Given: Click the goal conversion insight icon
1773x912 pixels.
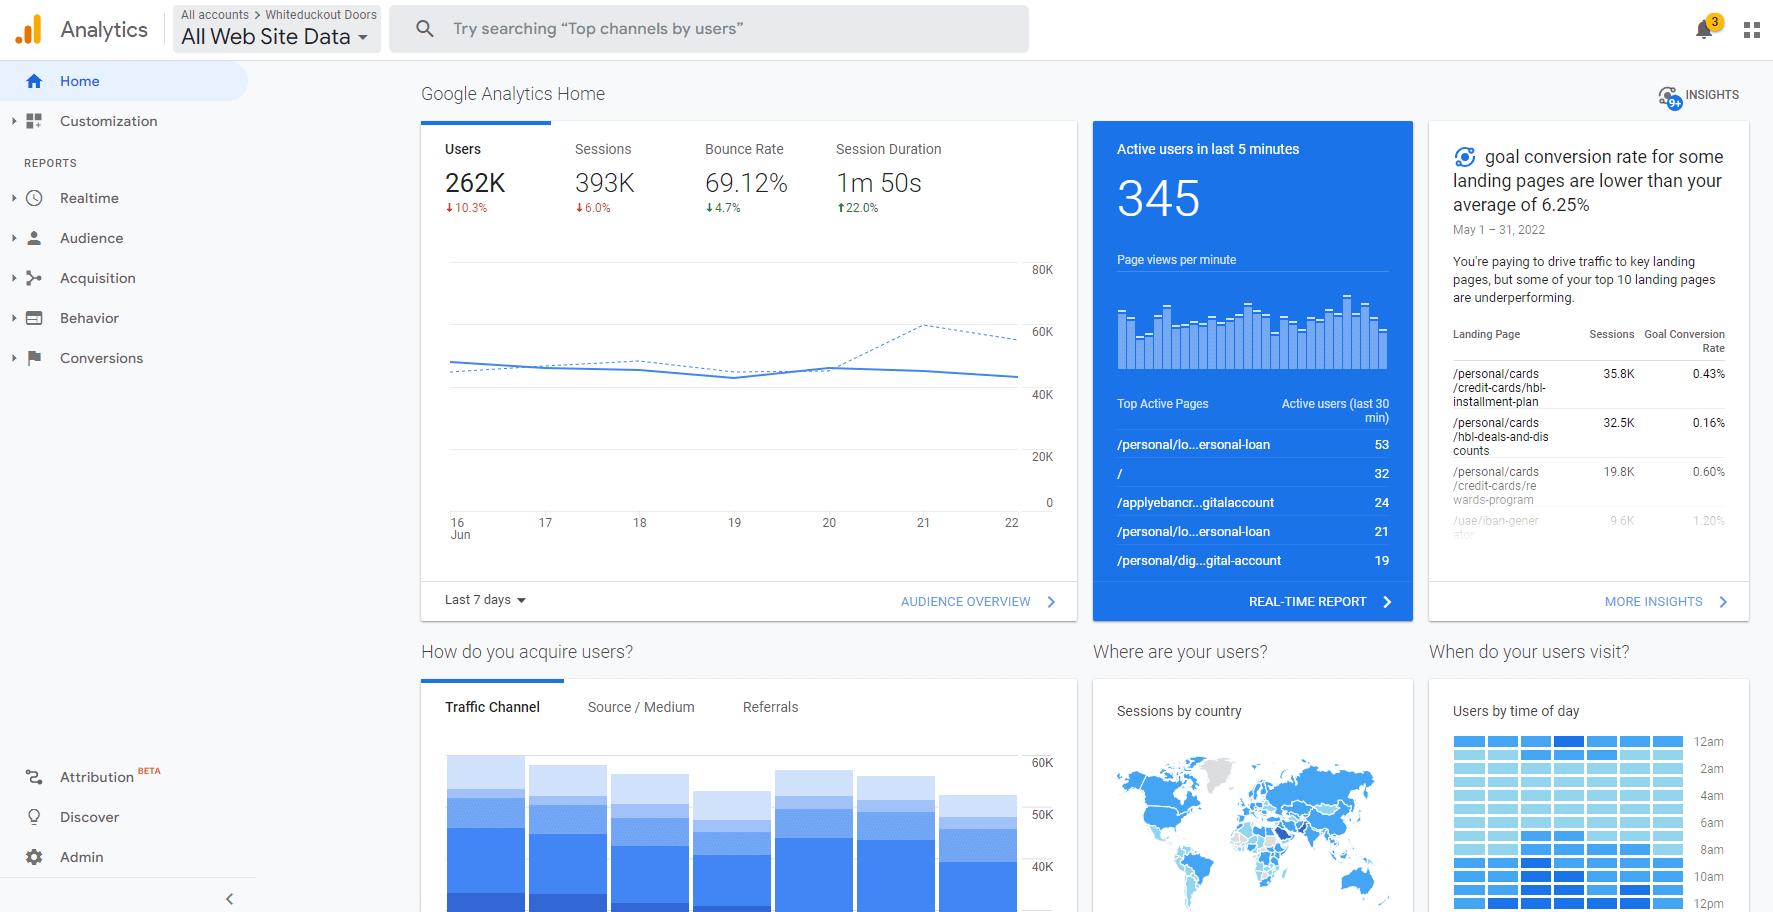Looking at the screenshot, I should pyautogui.click(x=1465, y=157).
